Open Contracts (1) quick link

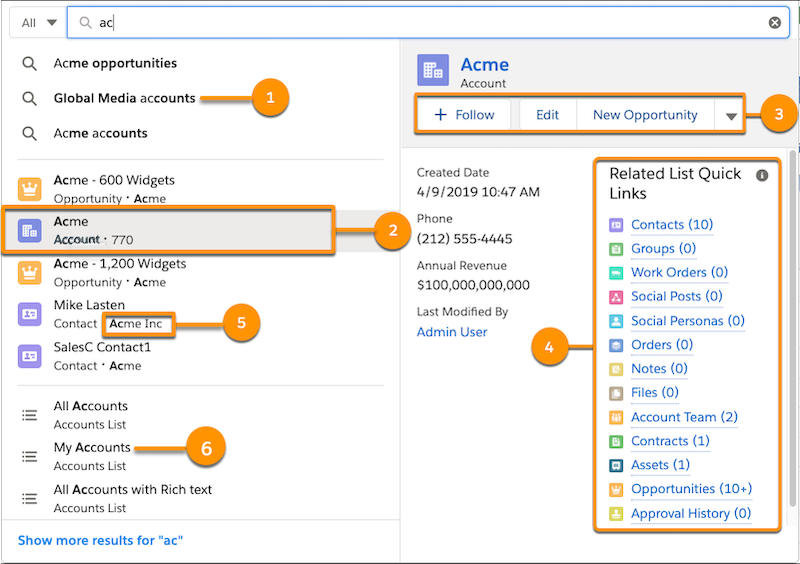(670, 441)
